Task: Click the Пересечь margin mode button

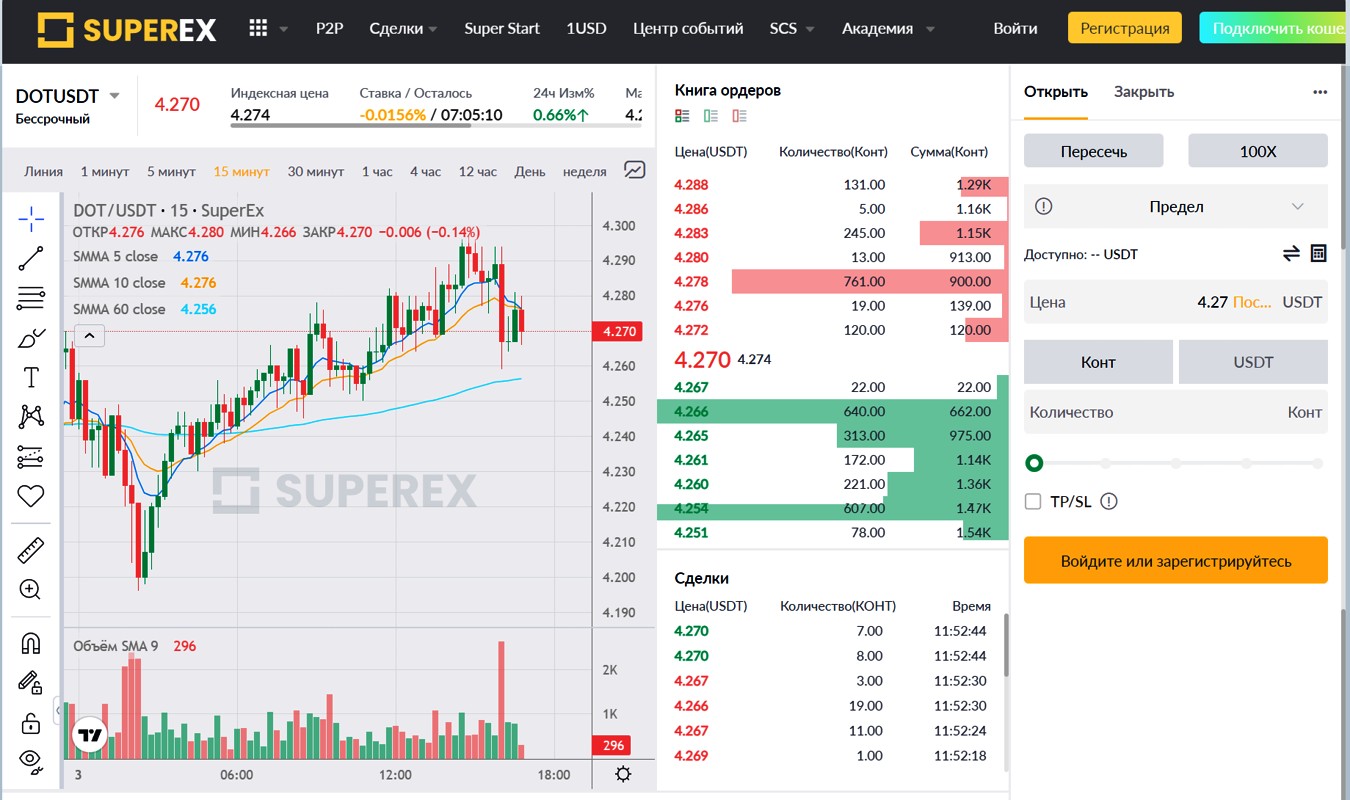Action: (1094, 151)
